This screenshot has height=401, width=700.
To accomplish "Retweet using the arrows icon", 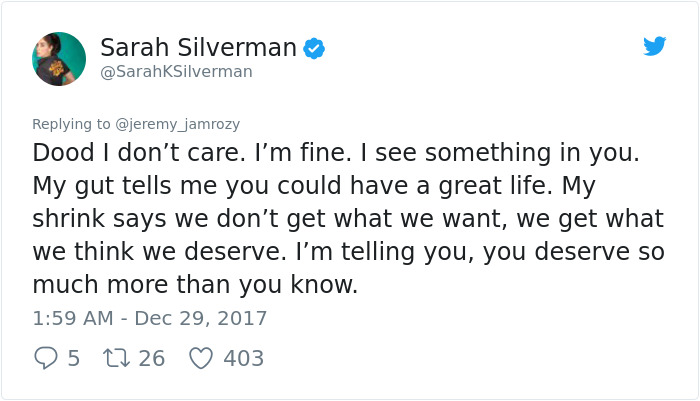I will [117, 358].
